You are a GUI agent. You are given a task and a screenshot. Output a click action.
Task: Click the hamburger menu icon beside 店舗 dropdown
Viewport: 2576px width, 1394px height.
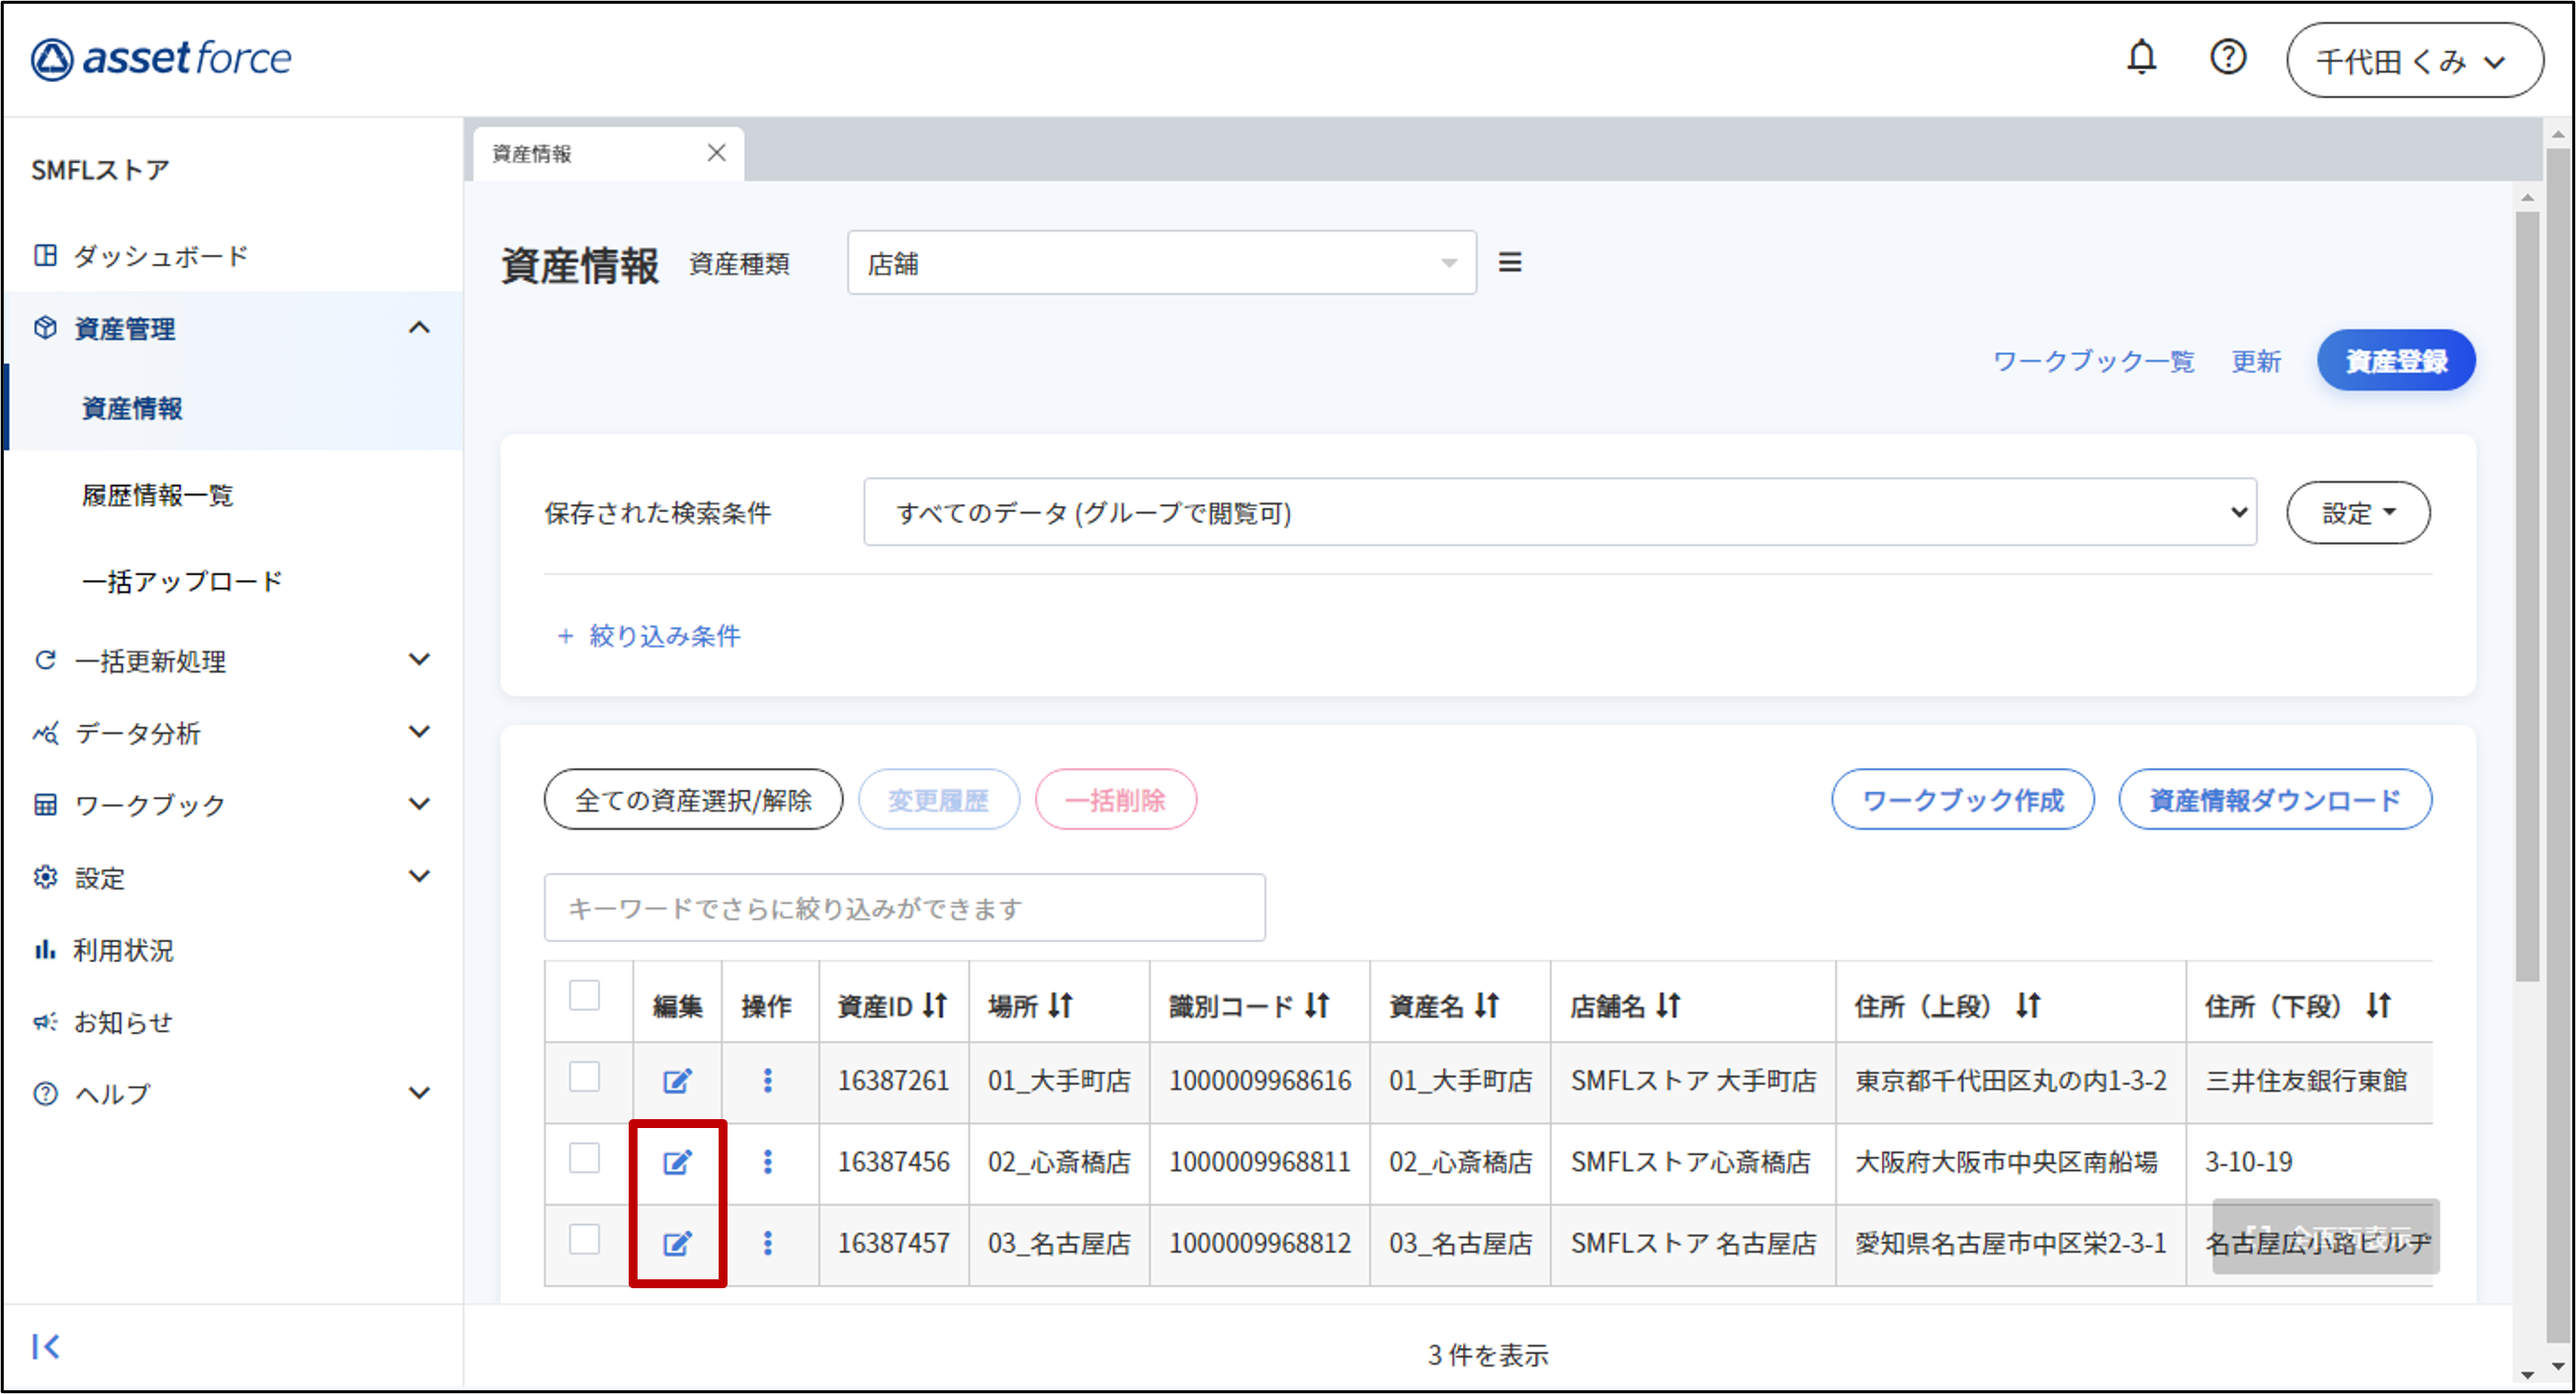coord(1509,262)
